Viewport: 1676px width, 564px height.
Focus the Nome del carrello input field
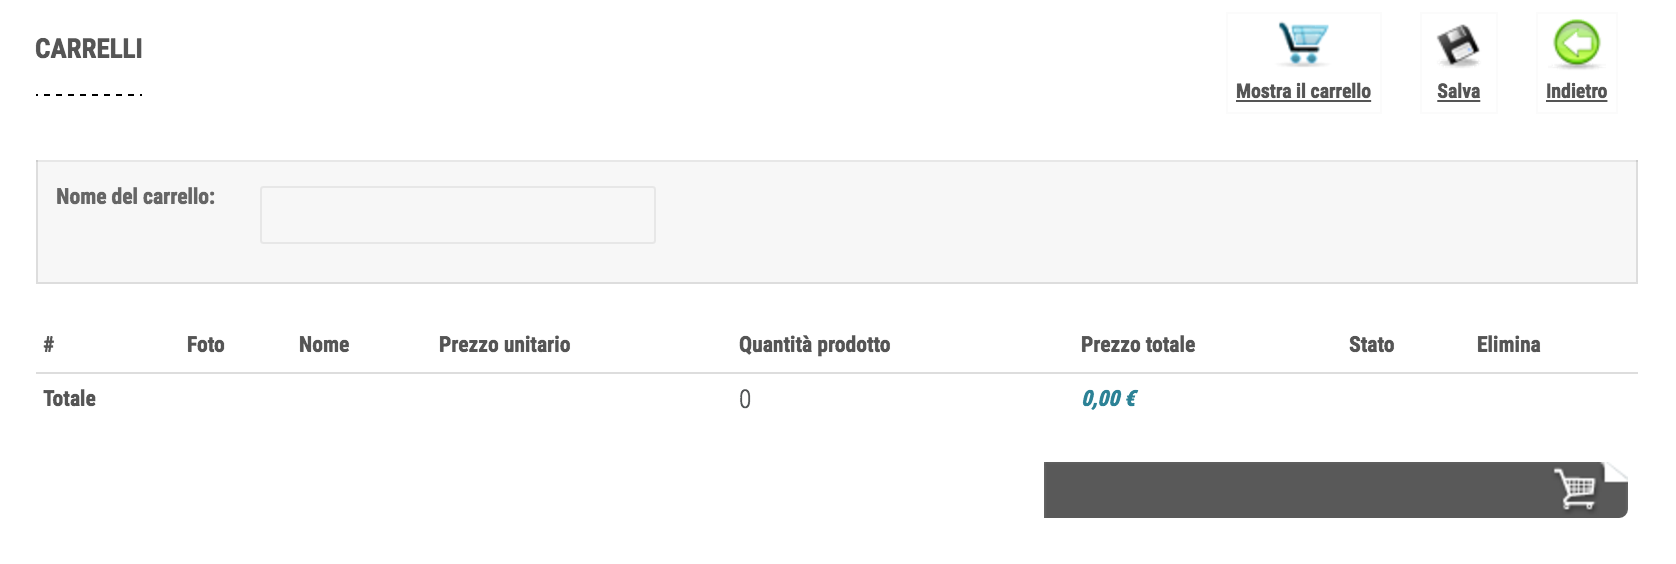pyautogui.click(x=457, y=215)
